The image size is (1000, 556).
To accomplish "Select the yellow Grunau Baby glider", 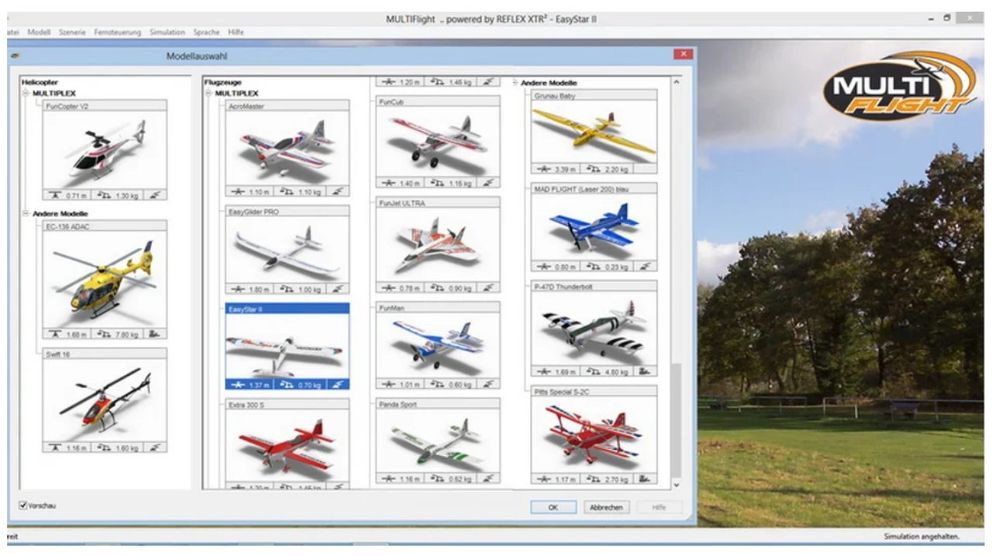I will click(594, 133).
